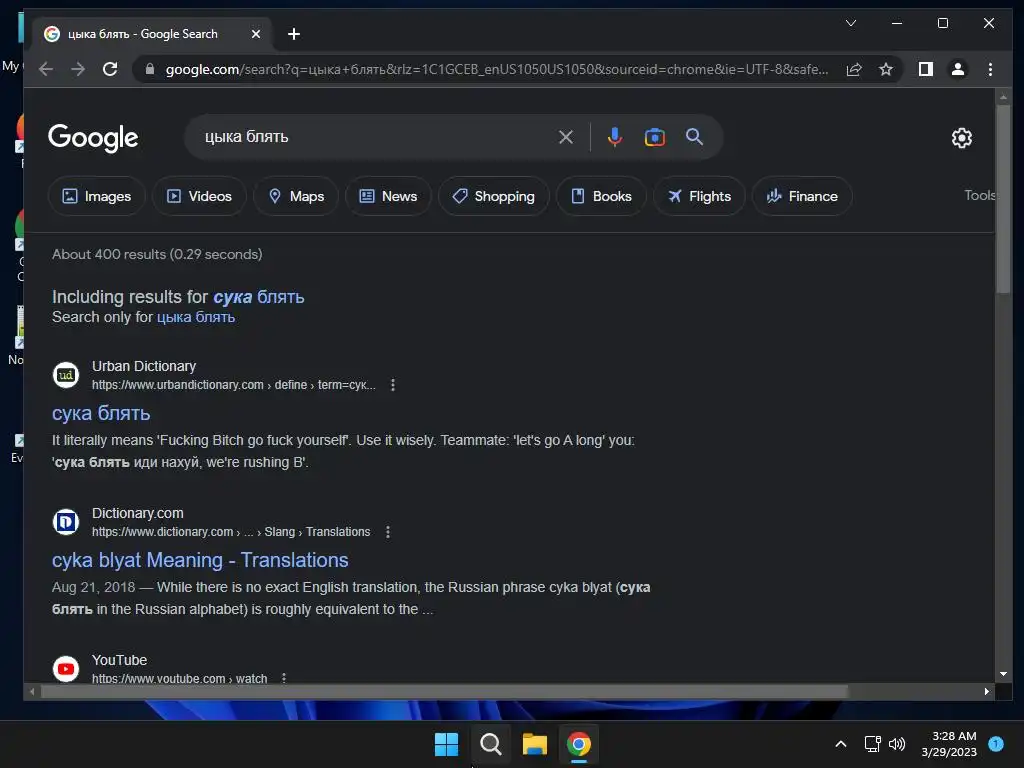1024x768 pixels.
Task: Open the YouTube watch URL link
Action: 180,679
